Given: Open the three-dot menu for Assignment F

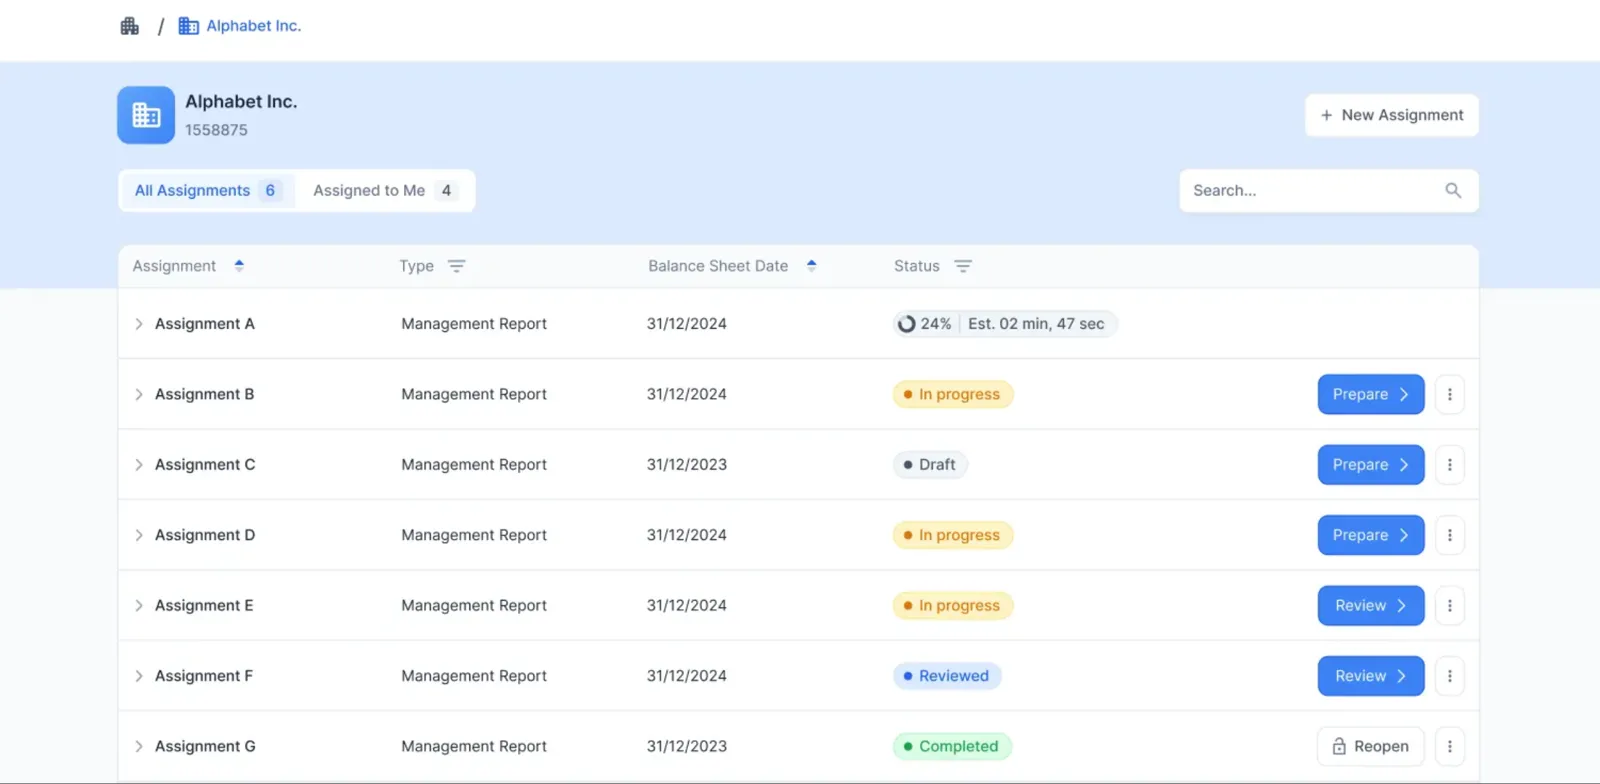Looking at the screenshot, I should coord(1449,676).
